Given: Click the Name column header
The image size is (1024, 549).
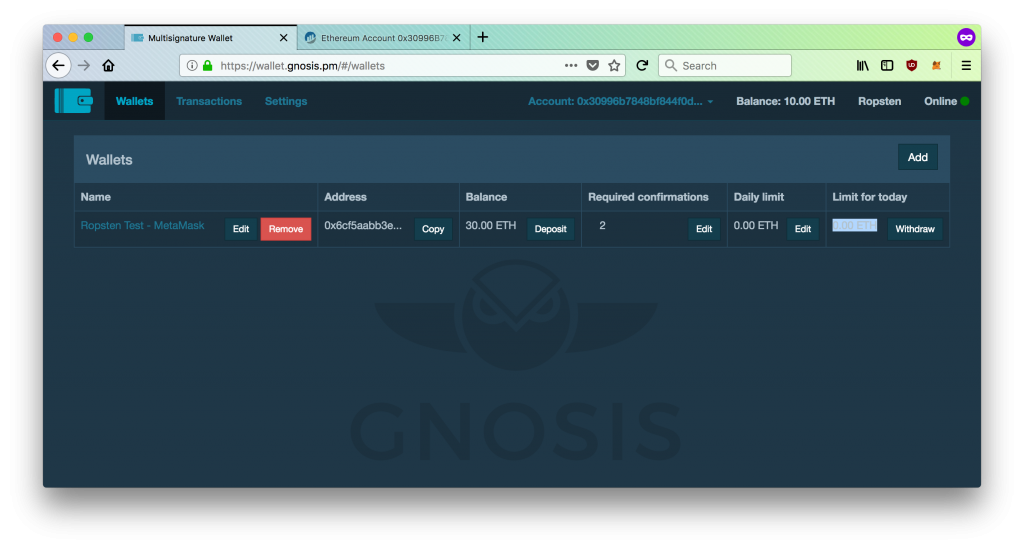Looking at the screenshot, I should [x=95, y=197].
